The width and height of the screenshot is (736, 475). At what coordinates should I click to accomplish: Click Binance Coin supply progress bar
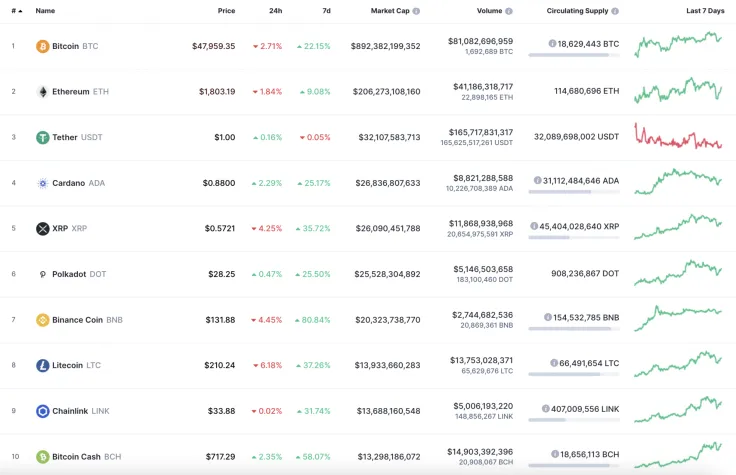(574, 329)
